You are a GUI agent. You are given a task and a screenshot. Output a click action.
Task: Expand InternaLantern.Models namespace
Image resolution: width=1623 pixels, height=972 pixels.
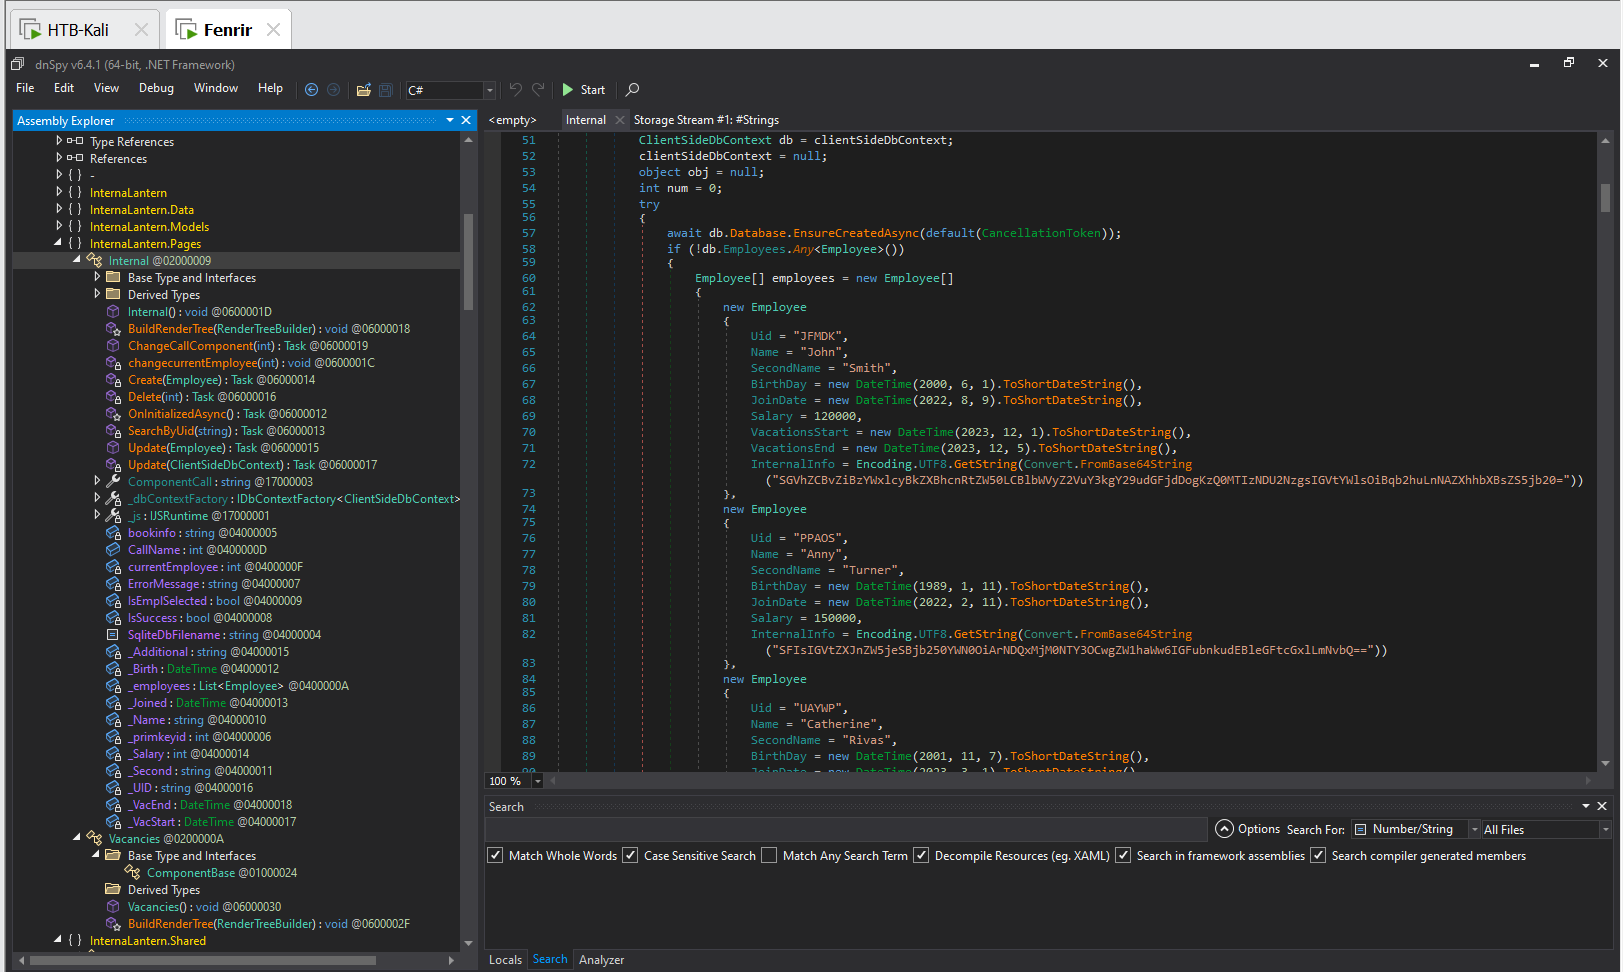tap(58, 226)
